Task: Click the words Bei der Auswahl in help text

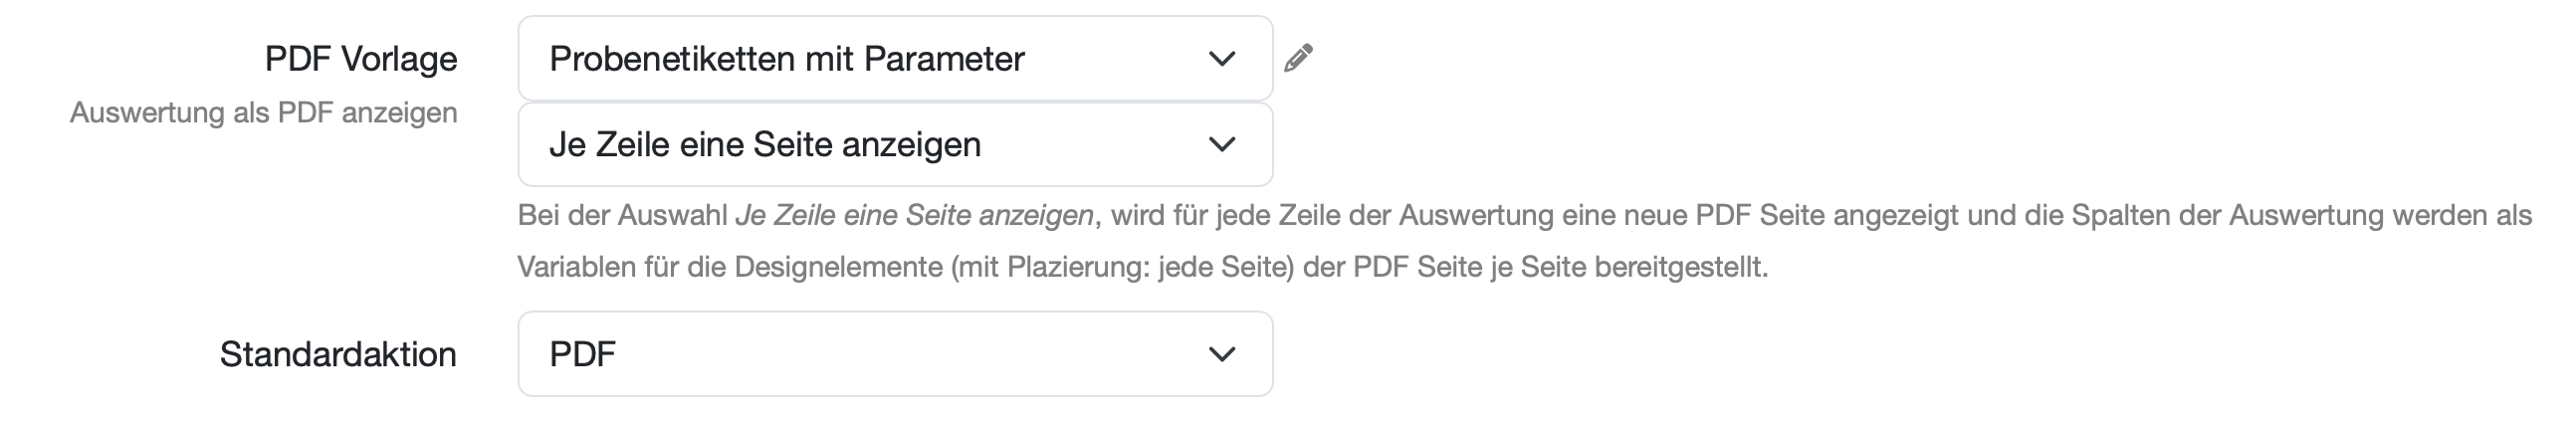Action: click(622, 215)
